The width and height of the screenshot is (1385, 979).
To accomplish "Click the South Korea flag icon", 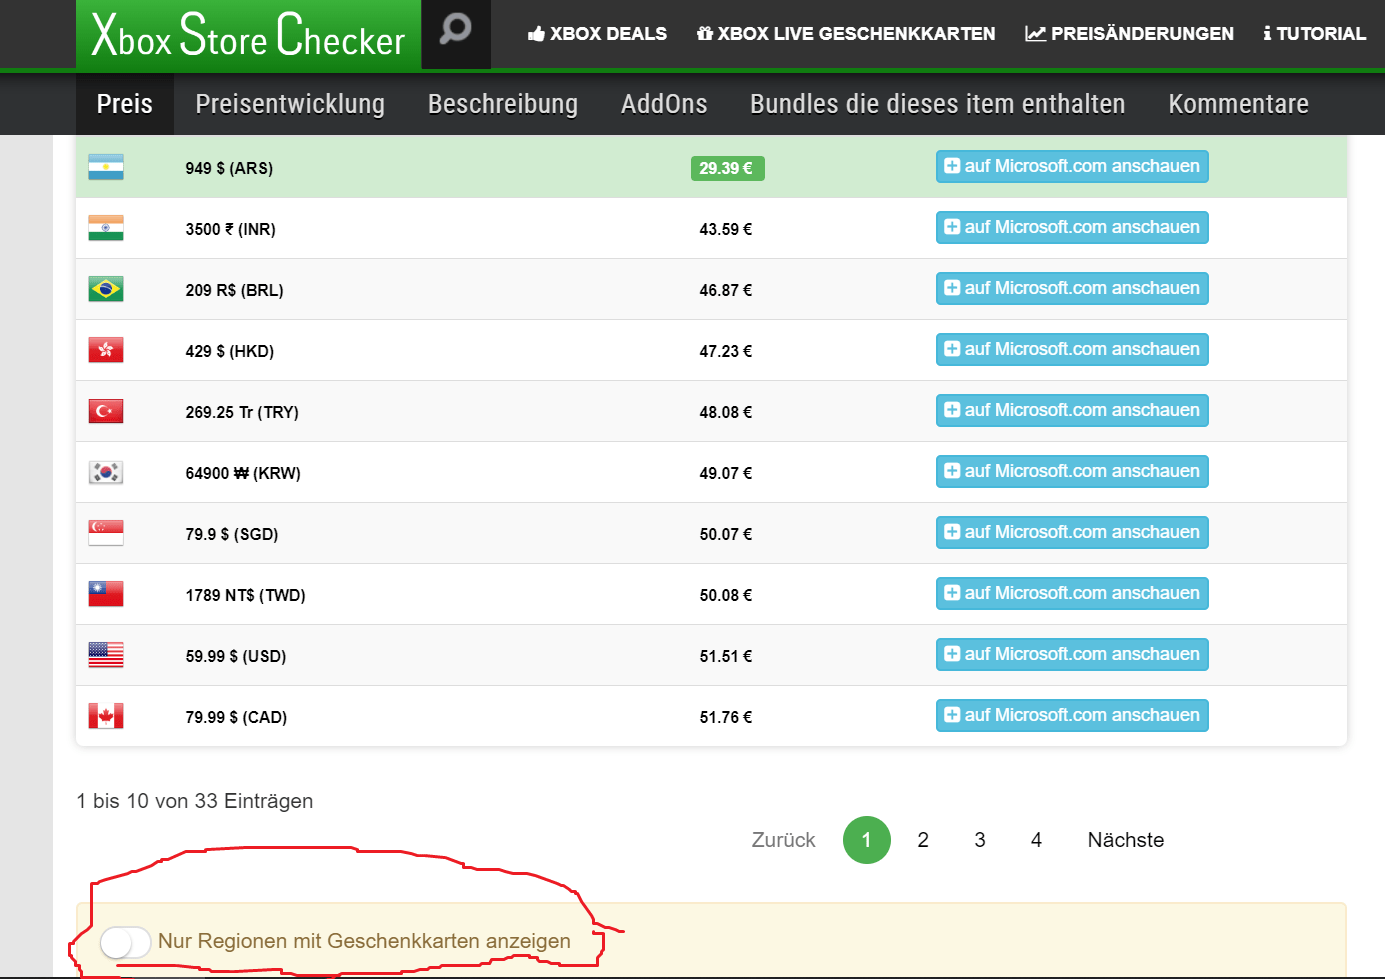I will tap(106, 472).
